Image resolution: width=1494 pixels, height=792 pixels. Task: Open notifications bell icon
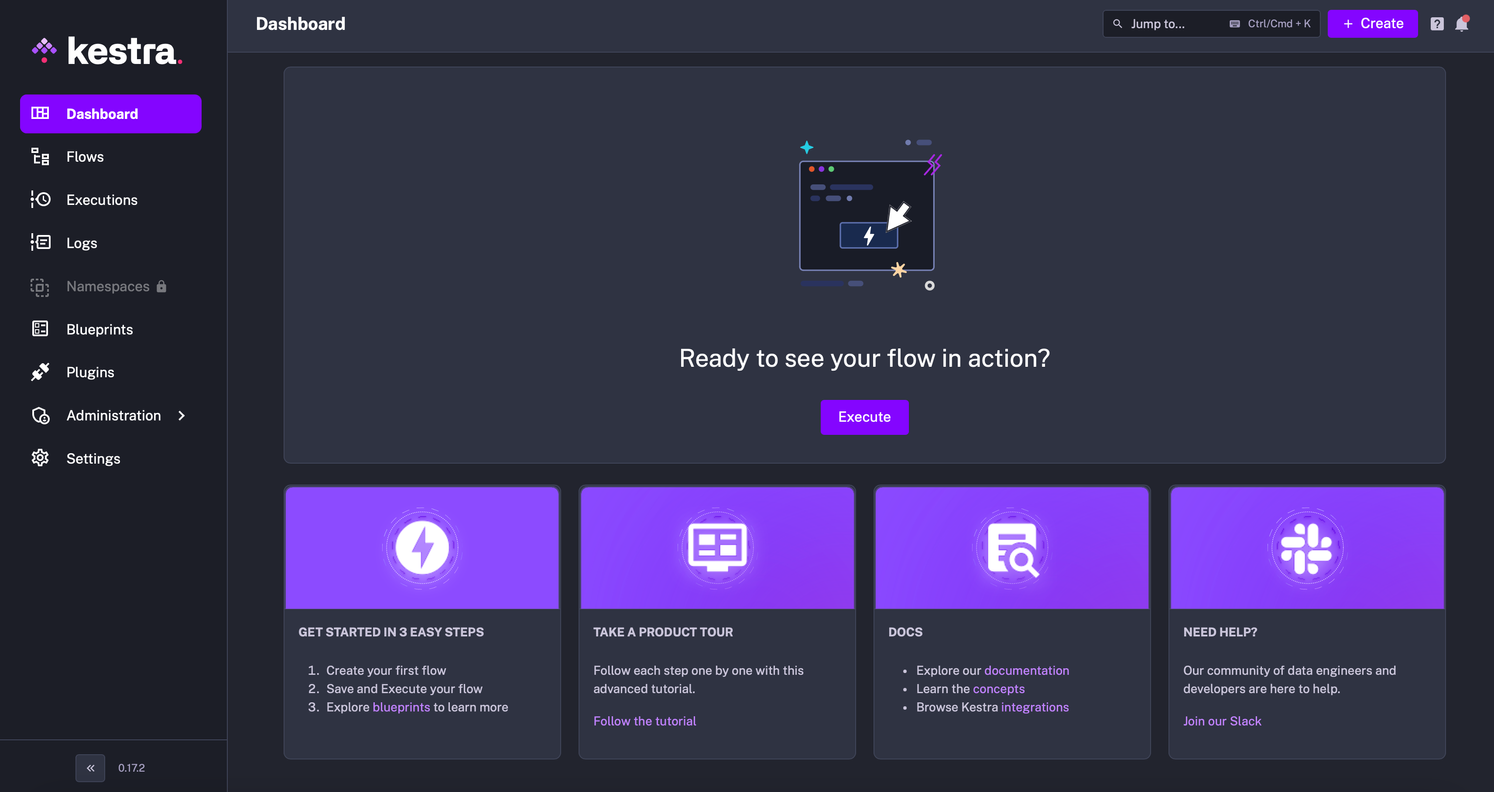tap(1462, 24)
